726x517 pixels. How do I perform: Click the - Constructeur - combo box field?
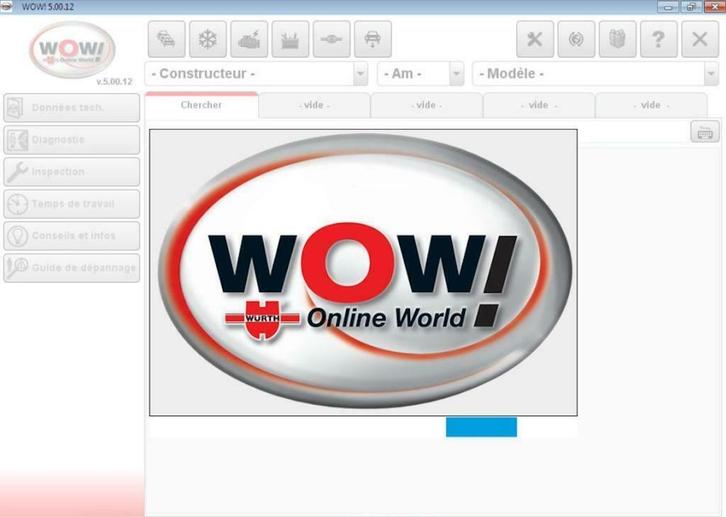point(256,74)
